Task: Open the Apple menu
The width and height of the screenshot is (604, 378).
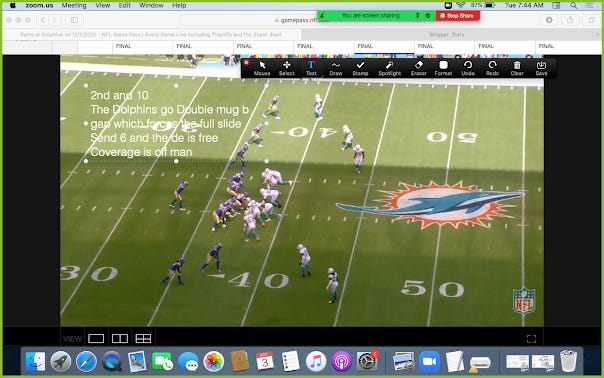Action: [x=13, y=5]
